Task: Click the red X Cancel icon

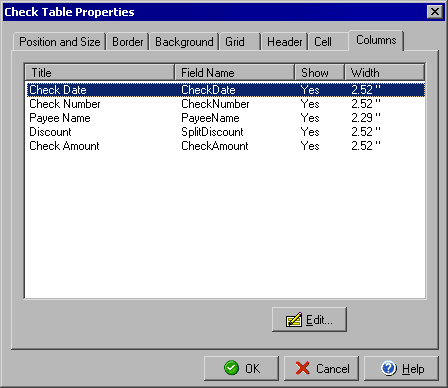Action: coord(303,368)
